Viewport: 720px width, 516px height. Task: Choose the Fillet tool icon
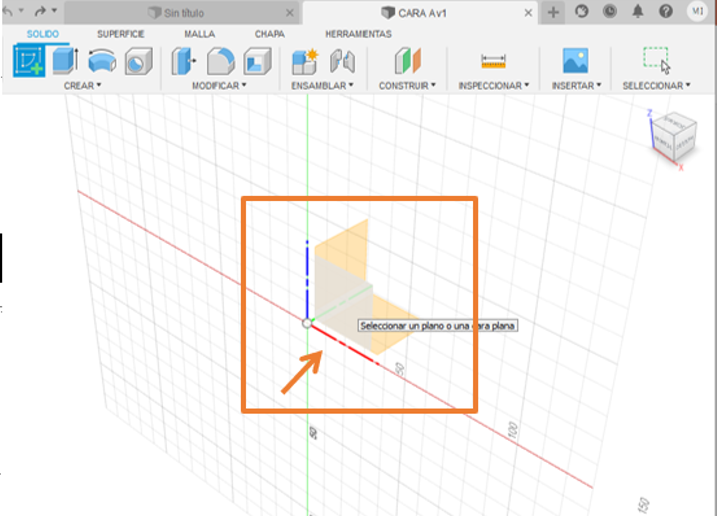point(220,61)
